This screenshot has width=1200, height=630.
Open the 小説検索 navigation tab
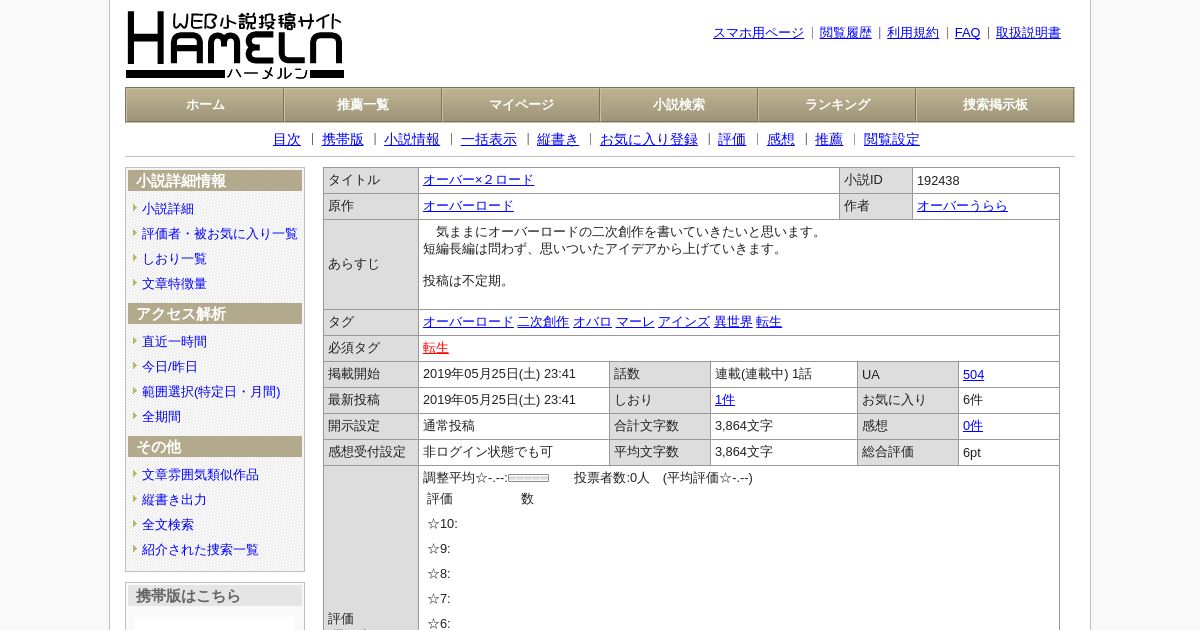679,105
